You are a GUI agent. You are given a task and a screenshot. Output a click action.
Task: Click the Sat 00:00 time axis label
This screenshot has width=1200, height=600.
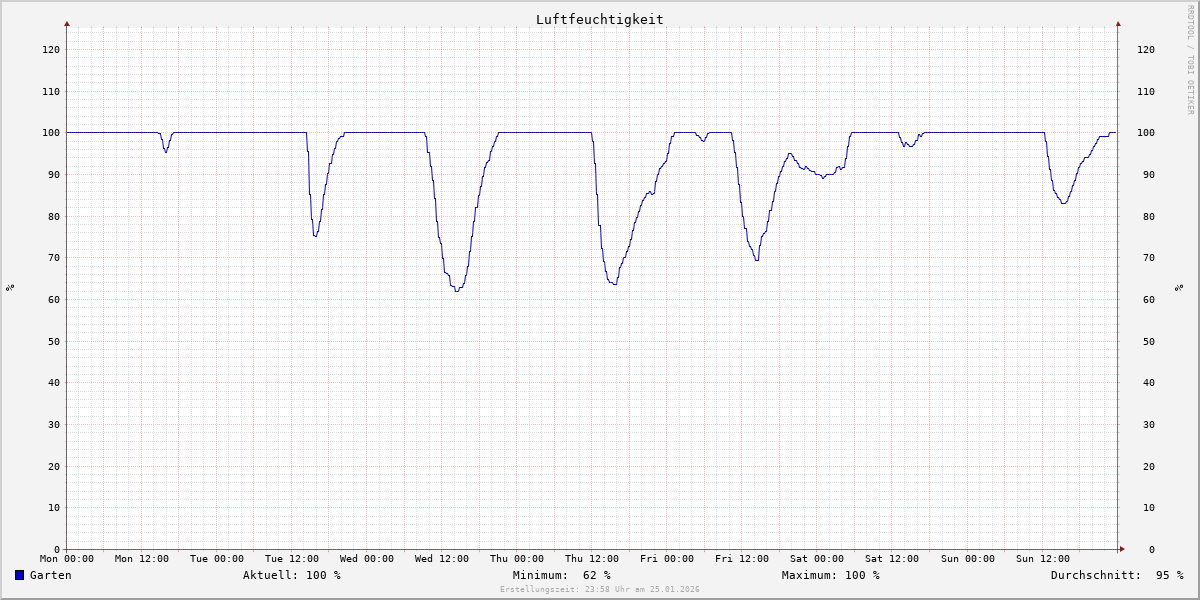817,559
